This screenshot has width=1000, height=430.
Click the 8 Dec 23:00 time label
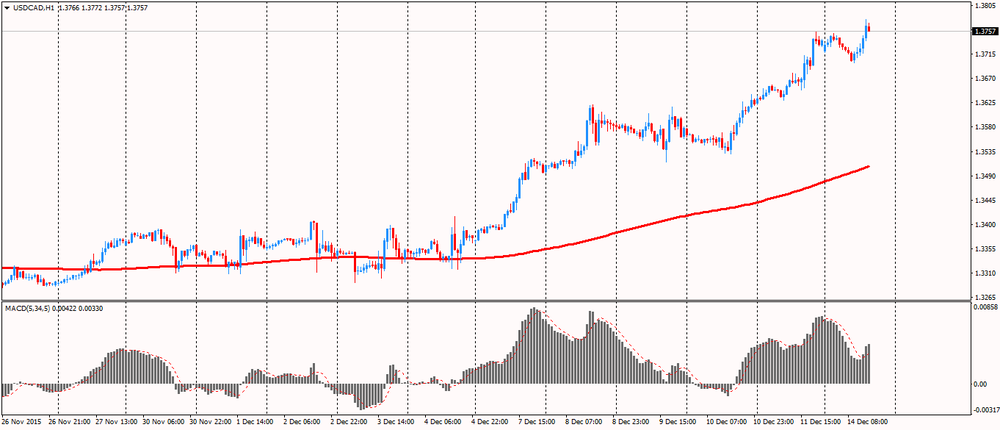pyautogui.click(x=631, y=422)
